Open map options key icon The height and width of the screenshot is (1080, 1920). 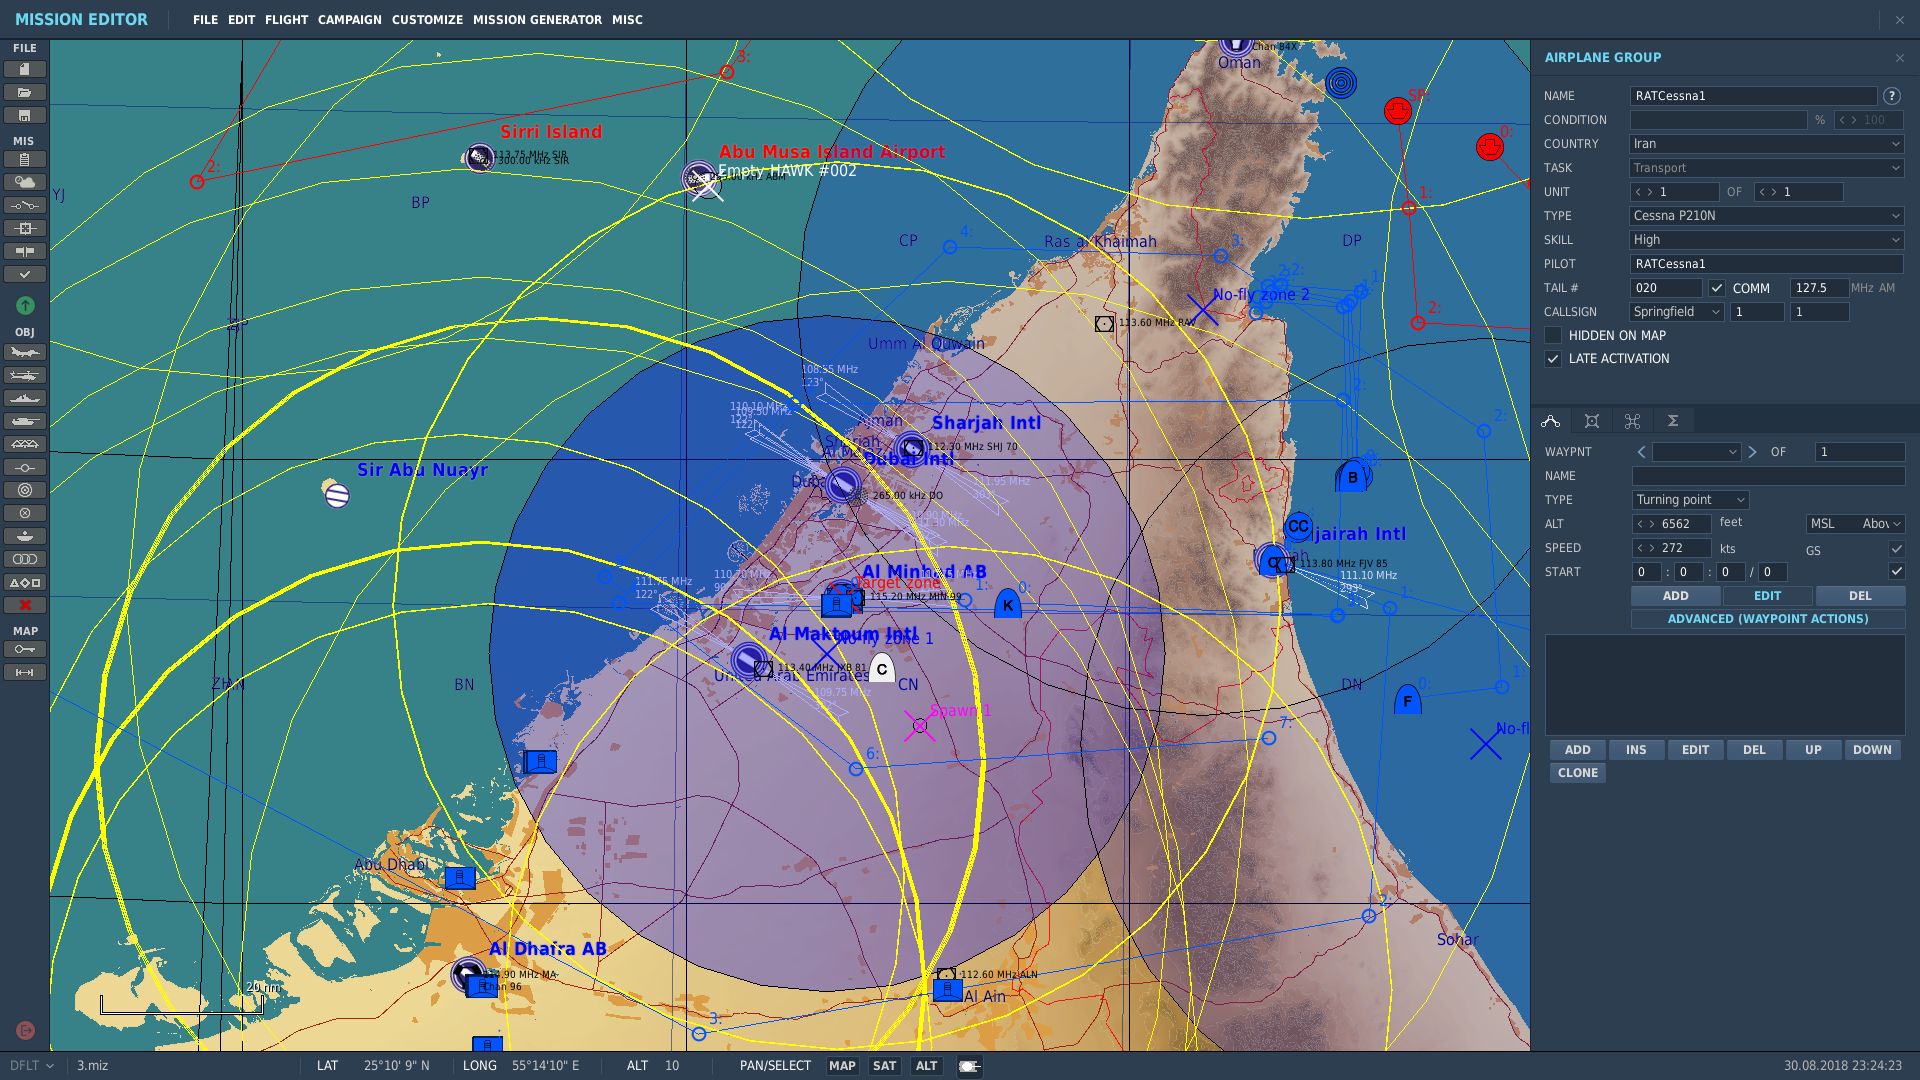(25, 650)
